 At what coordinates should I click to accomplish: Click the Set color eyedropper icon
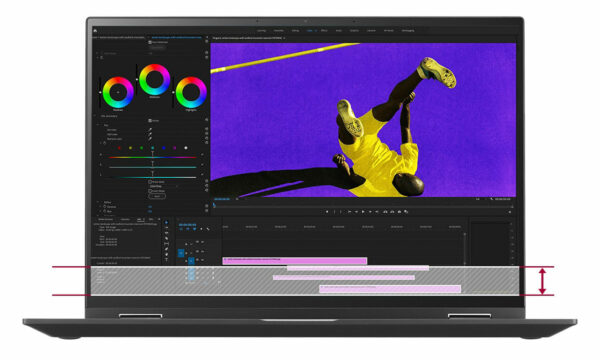coord(150,130)
